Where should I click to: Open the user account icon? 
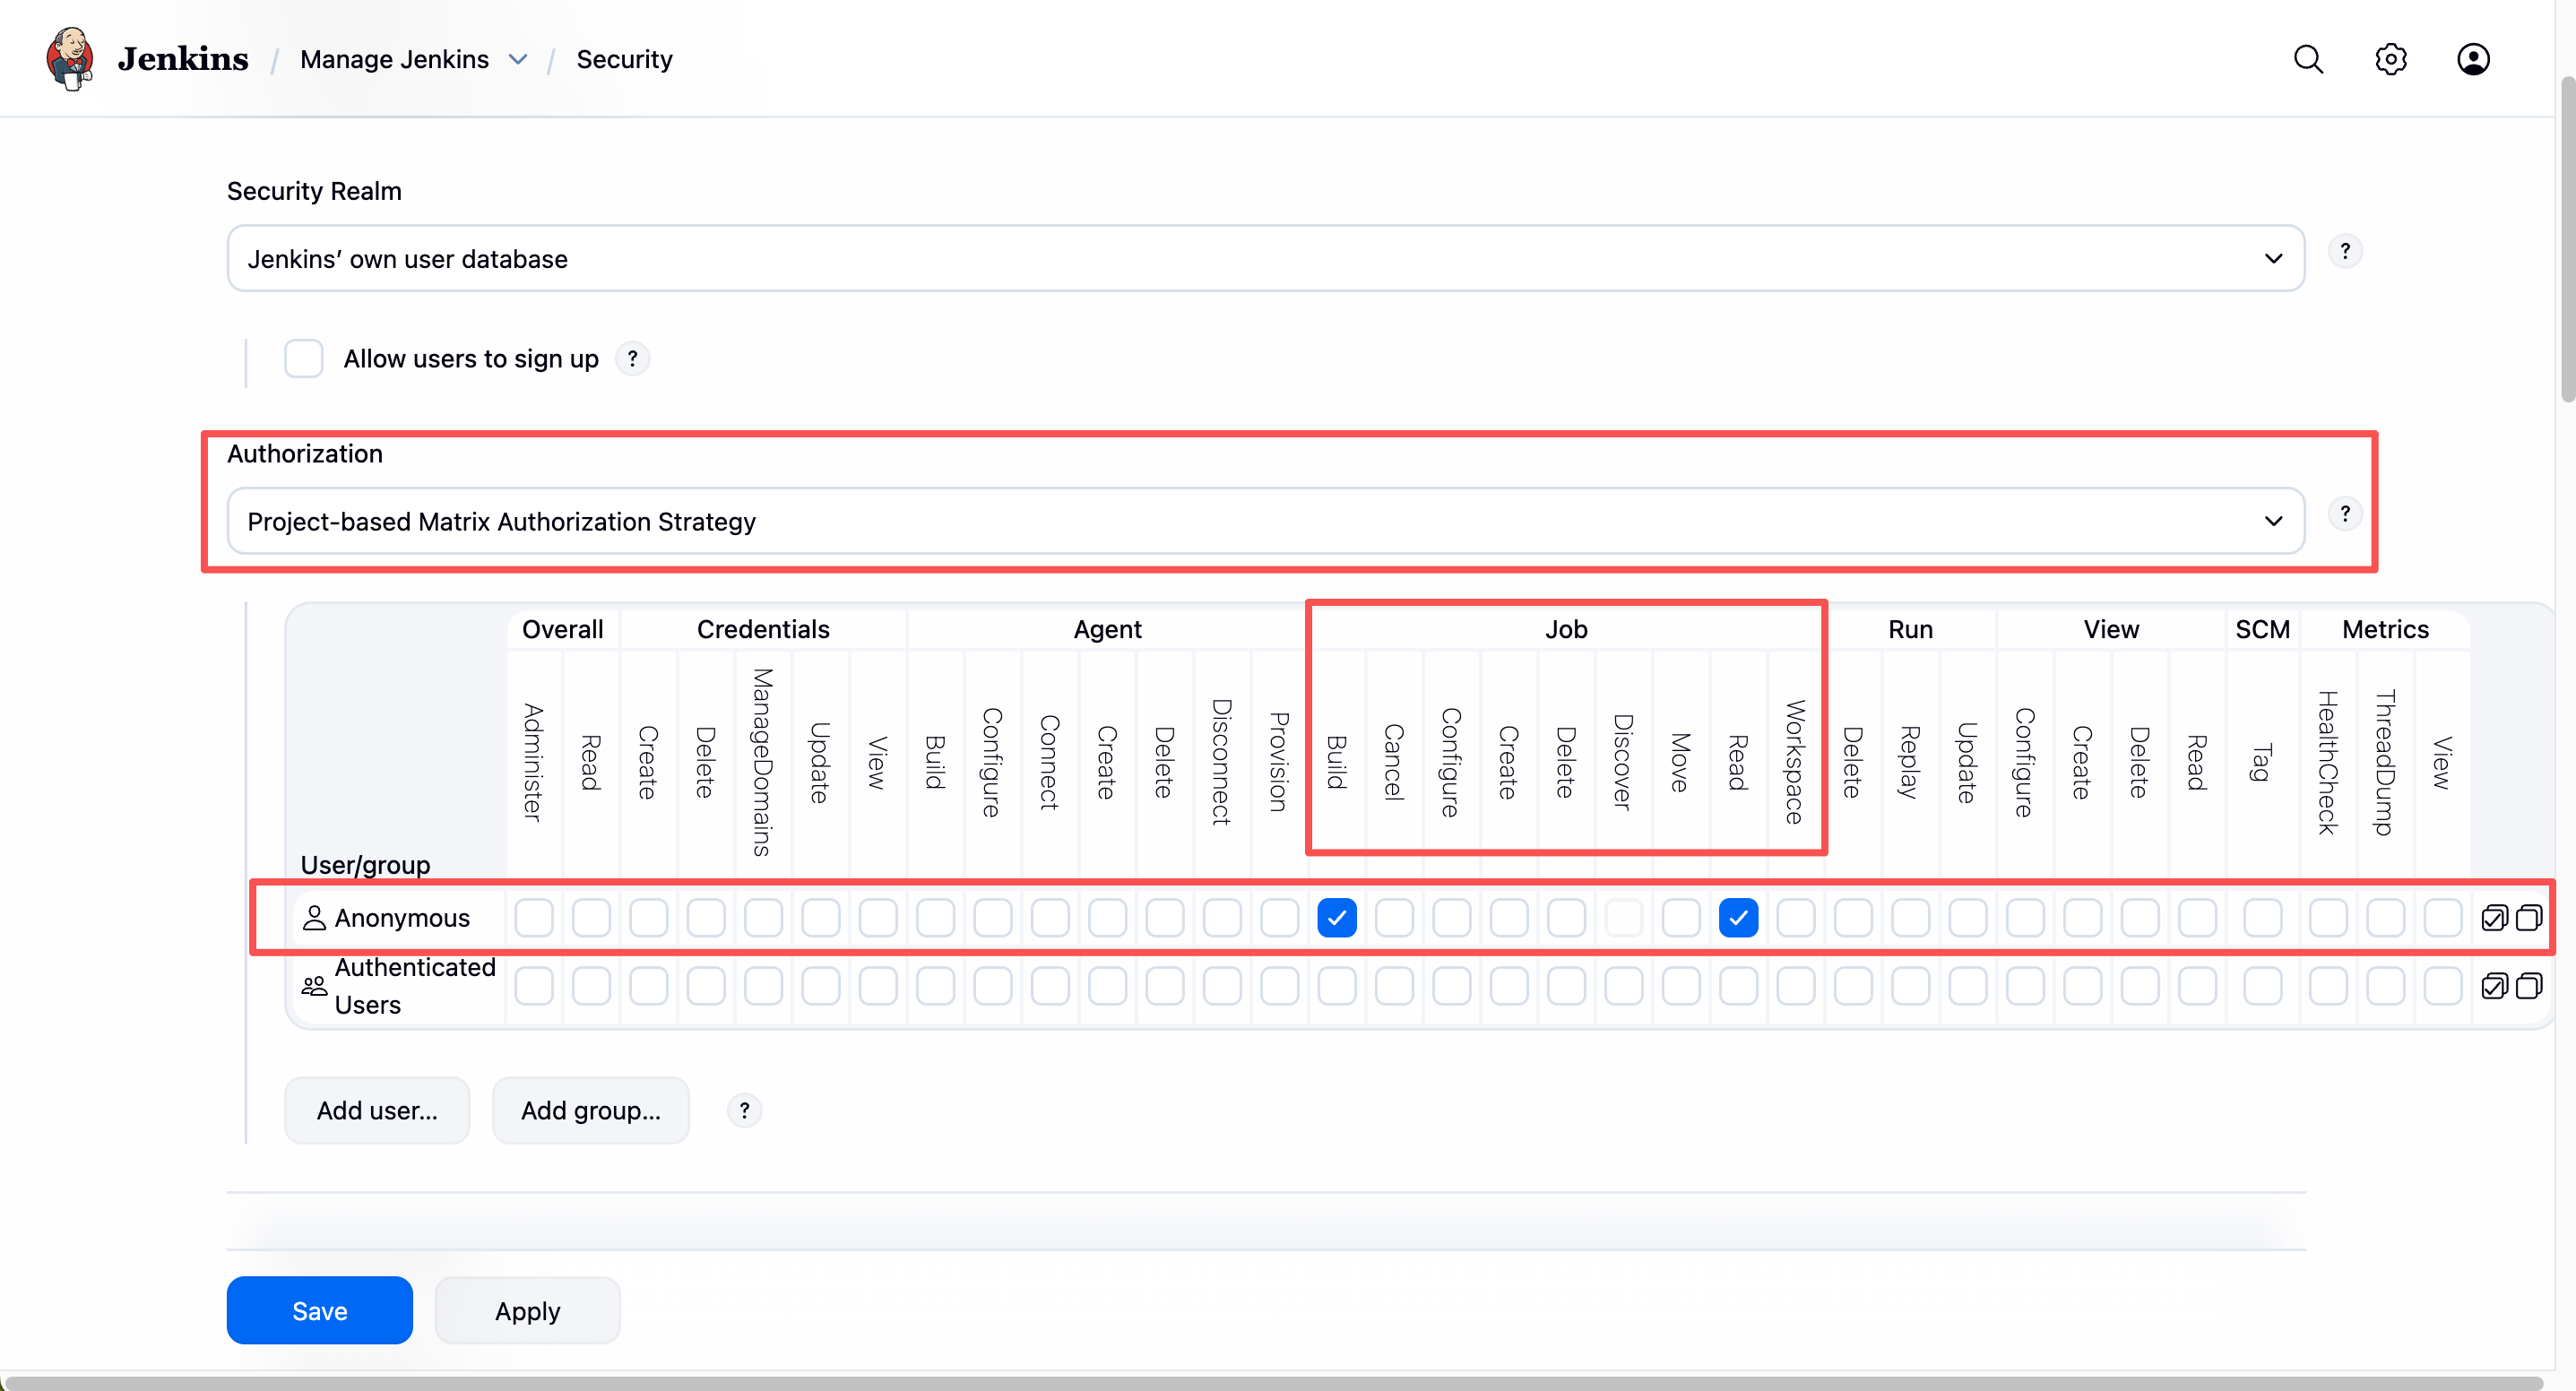click(x=2472, y=59)
